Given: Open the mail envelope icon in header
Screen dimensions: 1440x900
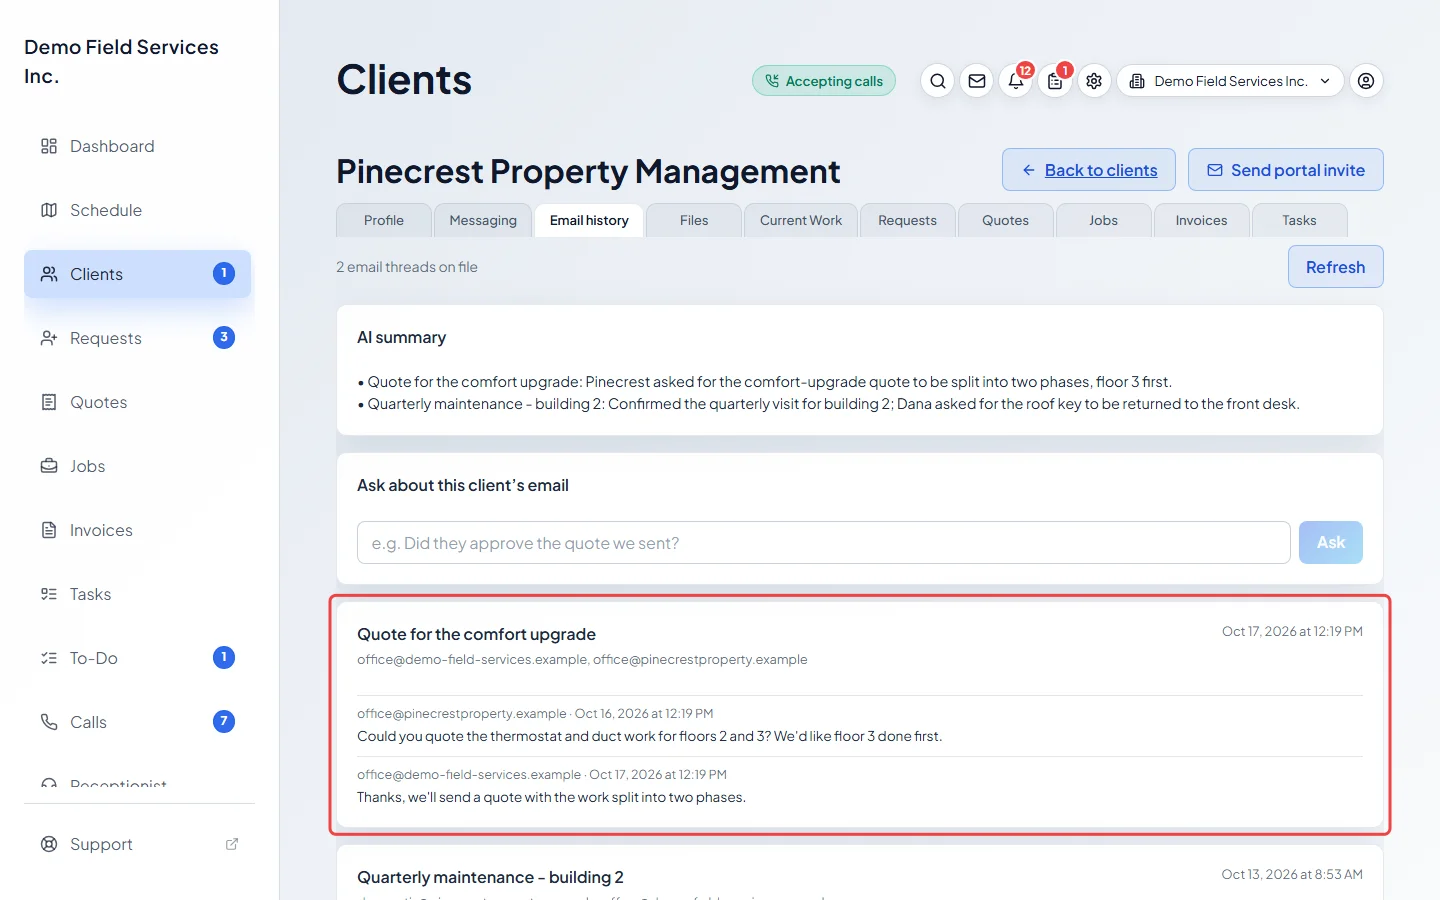Looking at the screenshot, I should pos(977,81).
